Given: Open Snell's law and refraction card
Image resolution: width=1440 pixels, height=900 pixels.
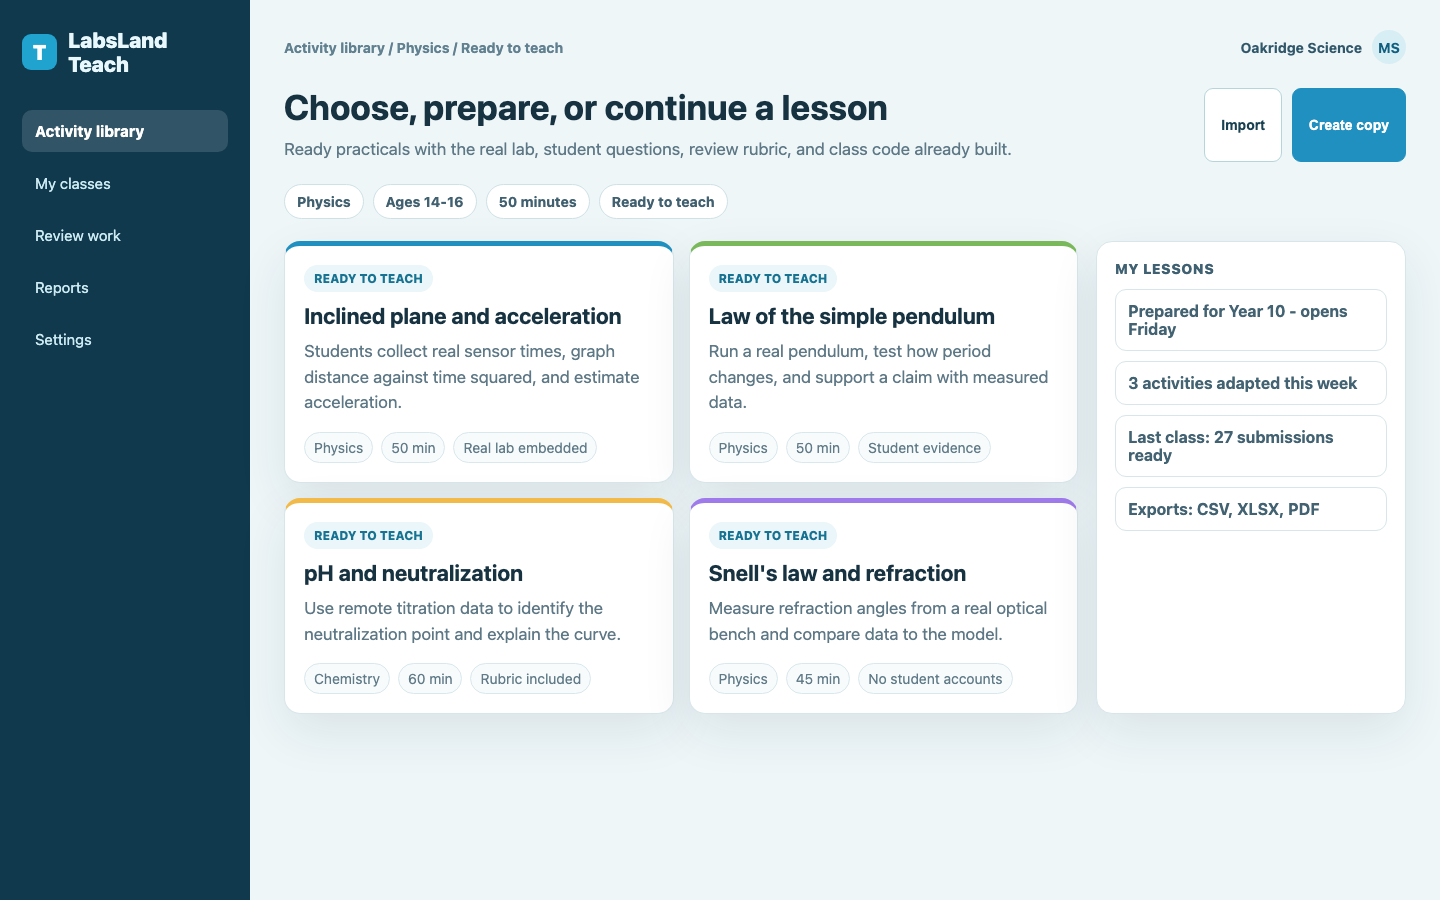Looking at the screenshot, I should pyautogui.click(x=883, y=606).
